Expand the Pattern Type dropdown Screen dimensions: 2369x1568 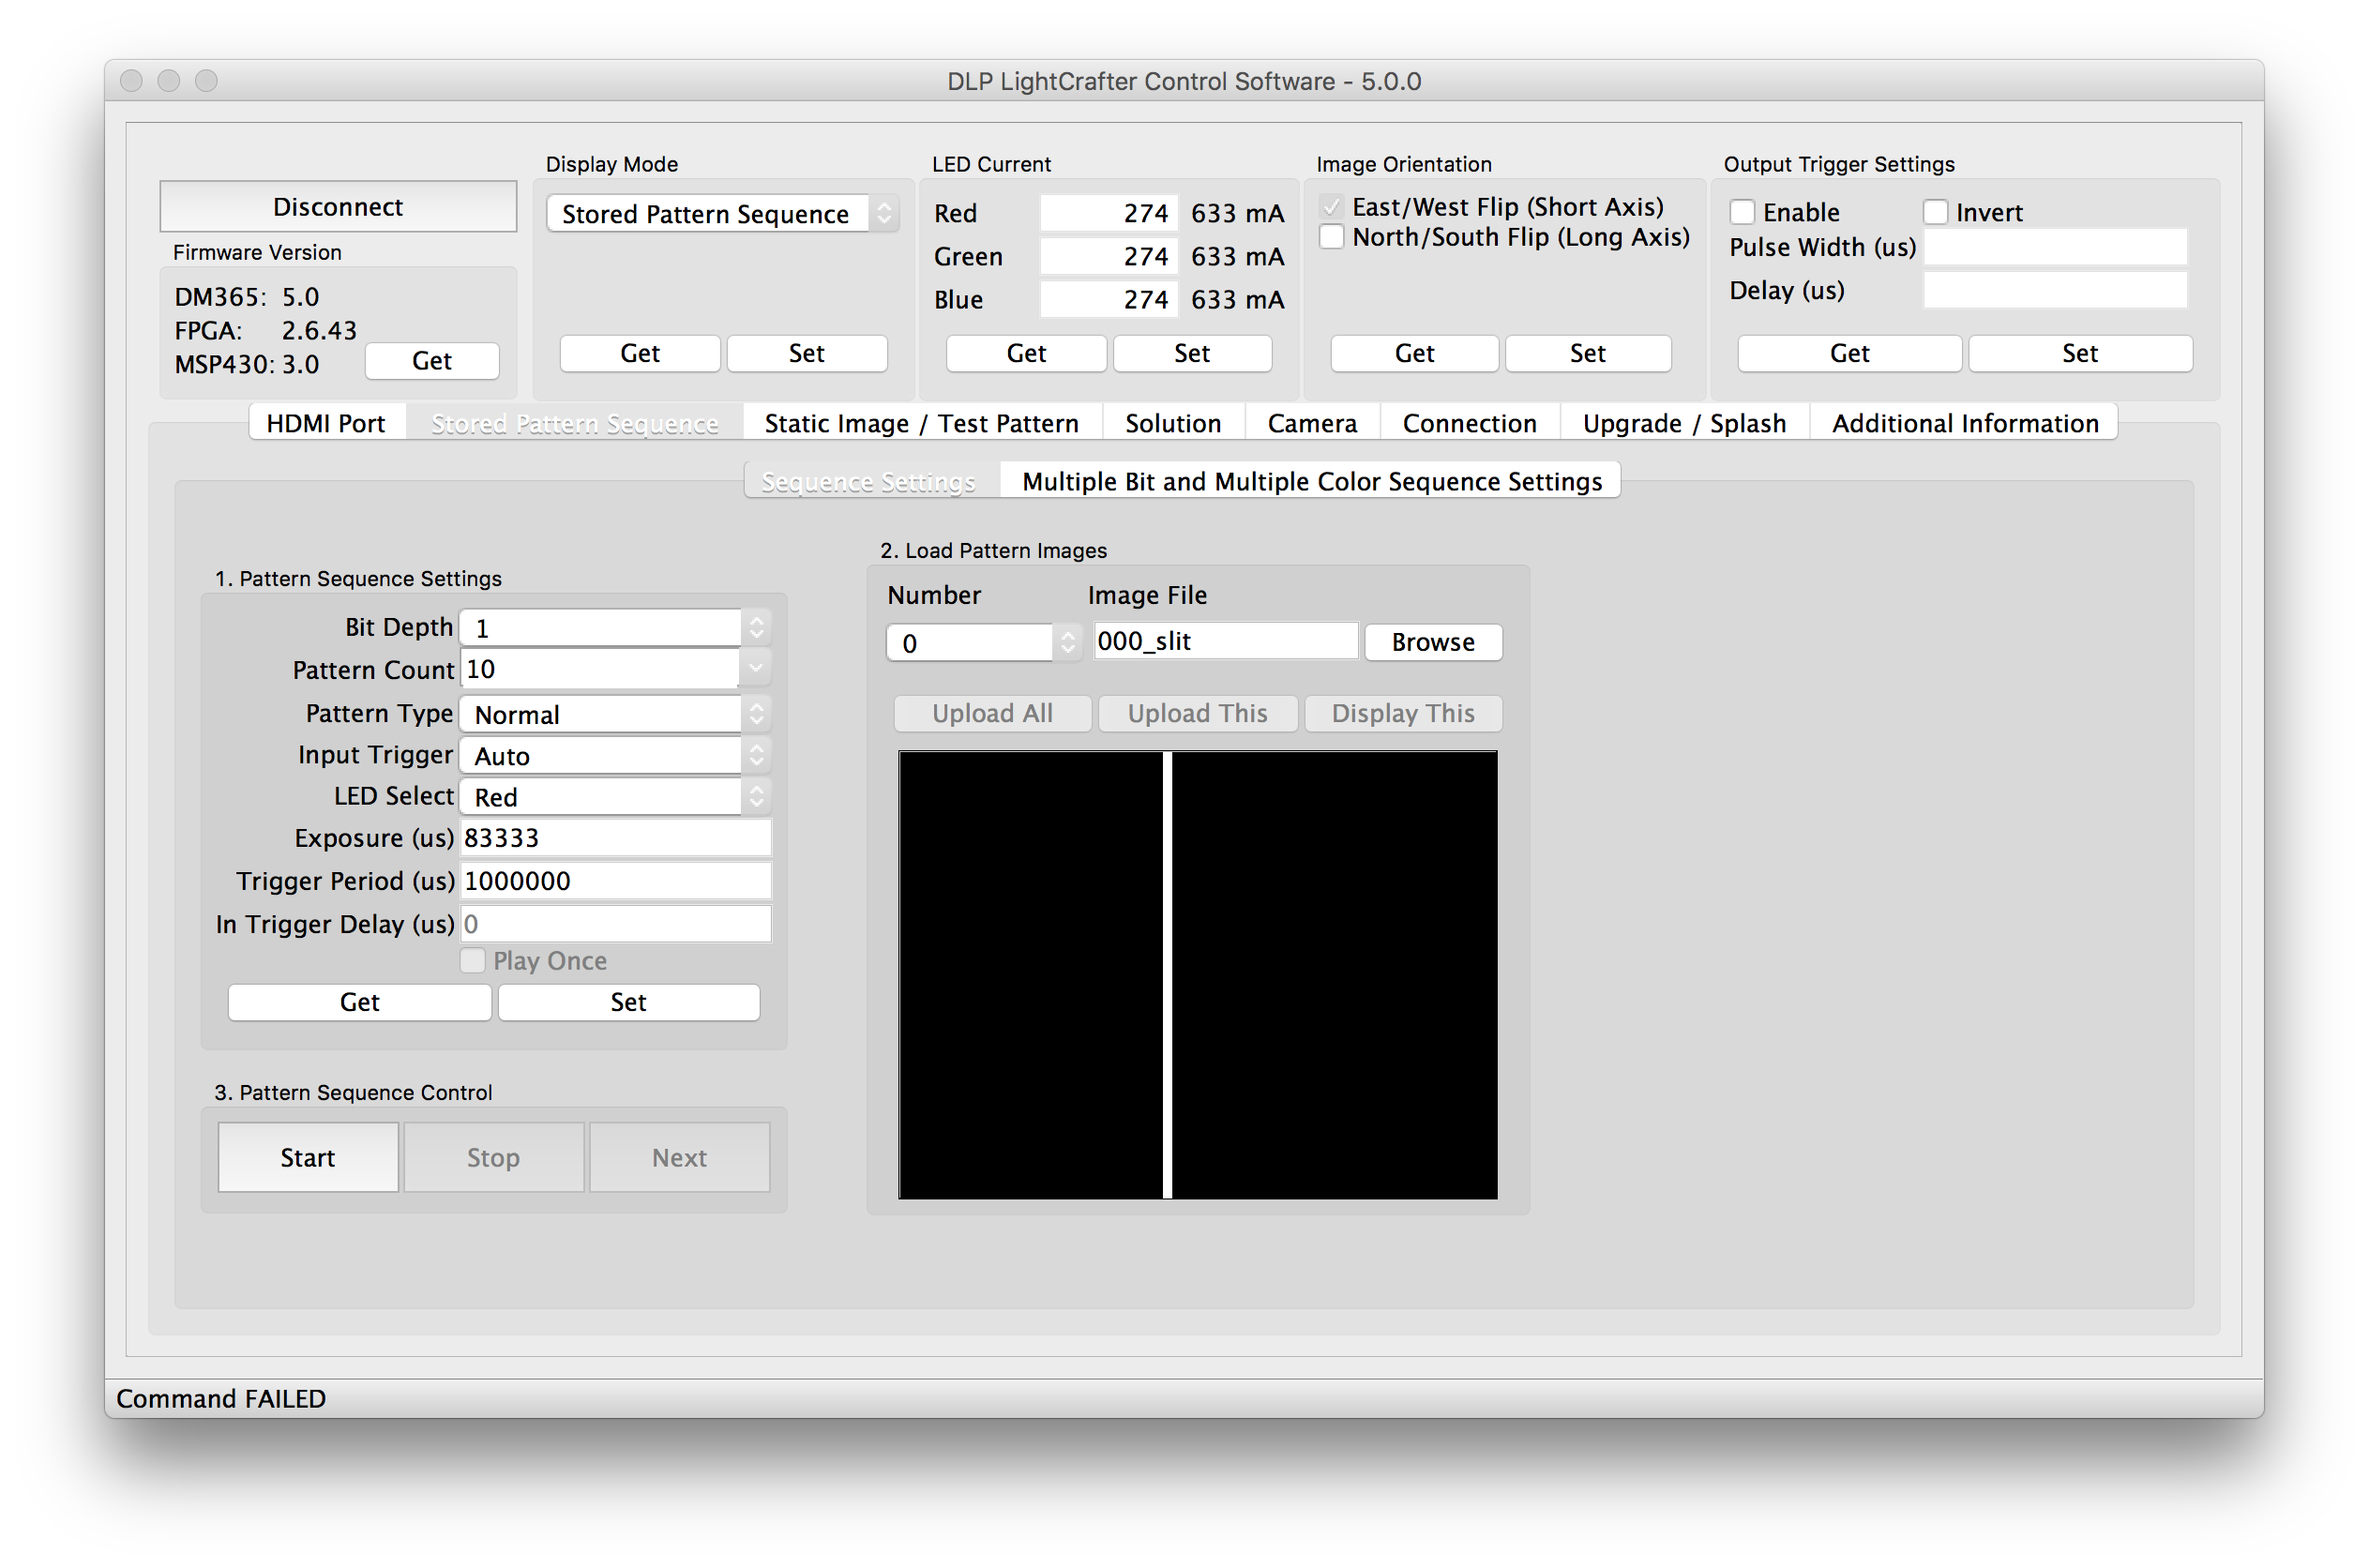click(614, 714)
